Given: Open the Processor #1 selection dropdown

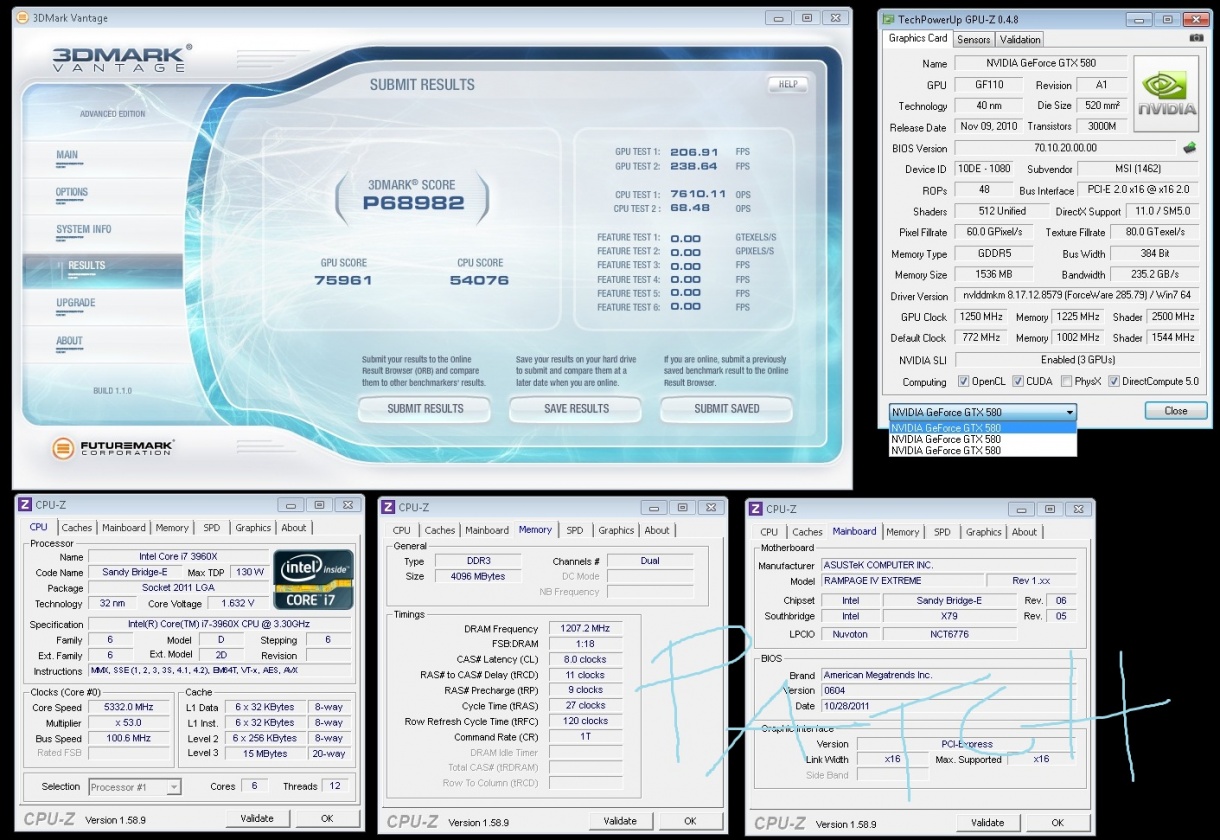Looking at the screenshot, I should pos(135,787).
